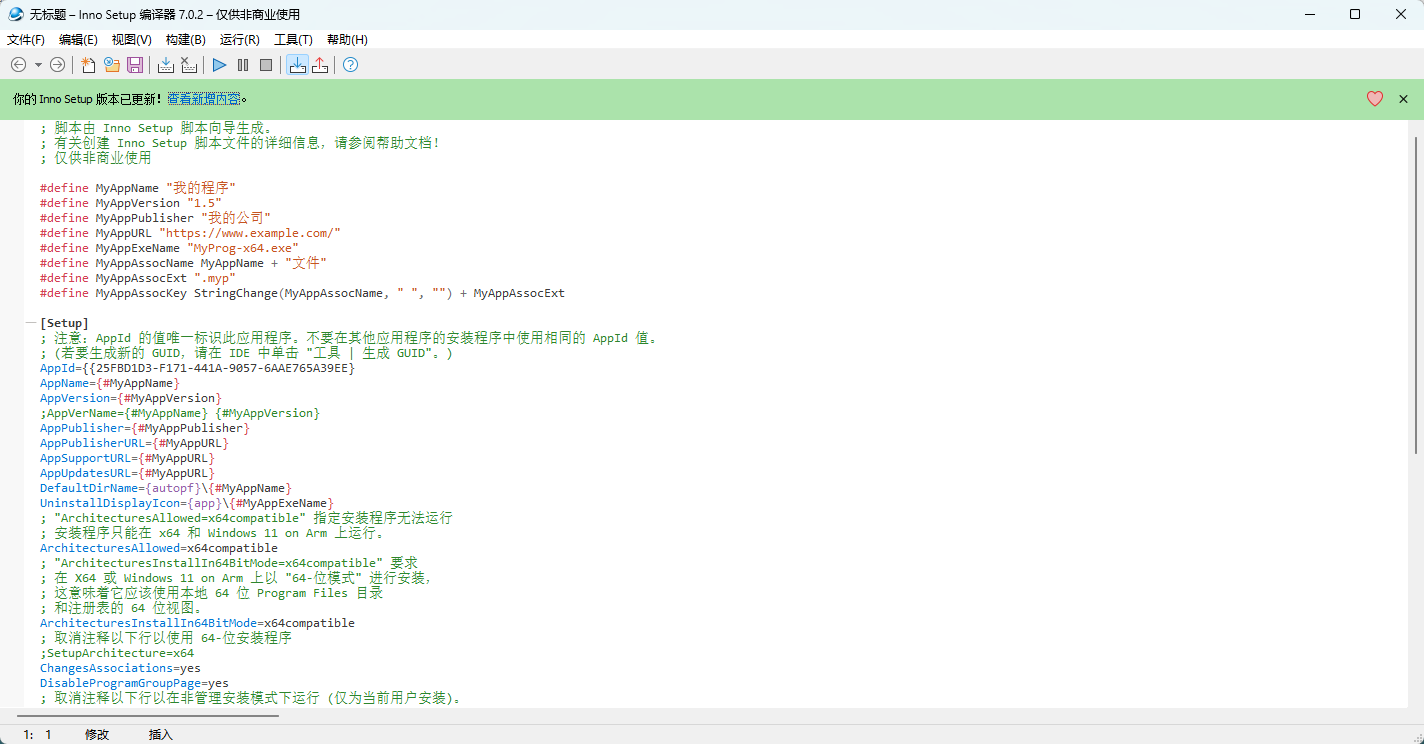The height and width of the screenshot is (744, 1424).
Task: Click the horizontal scrollbar at bottom
Action: [148, 715]
